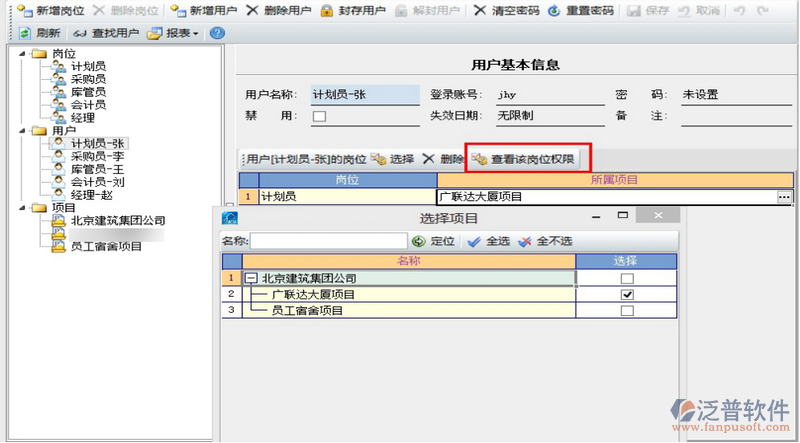Click the 新增用户 toolbar button
Viewport: 800px width, 443px height.
point(204,10)
